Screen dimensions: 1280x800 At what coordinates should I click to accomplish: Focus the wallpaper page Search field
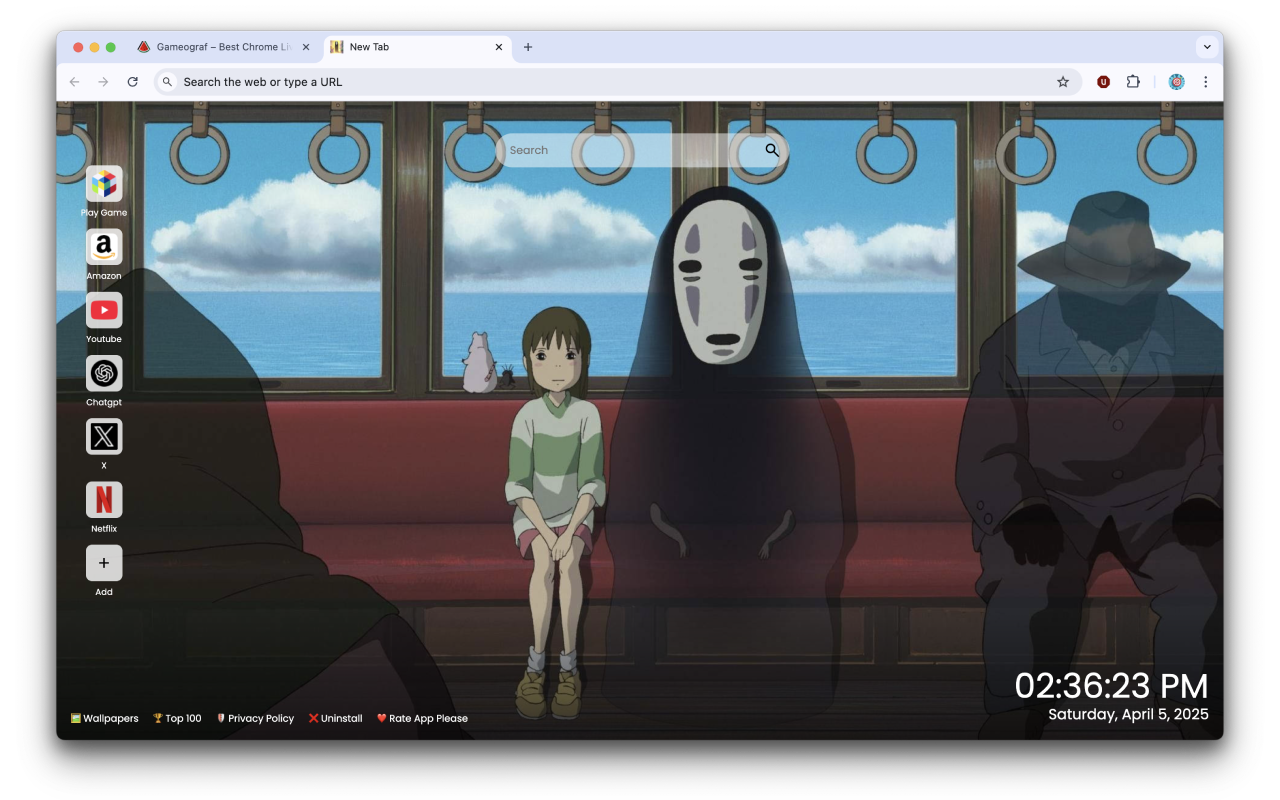[x=642, y=150]
